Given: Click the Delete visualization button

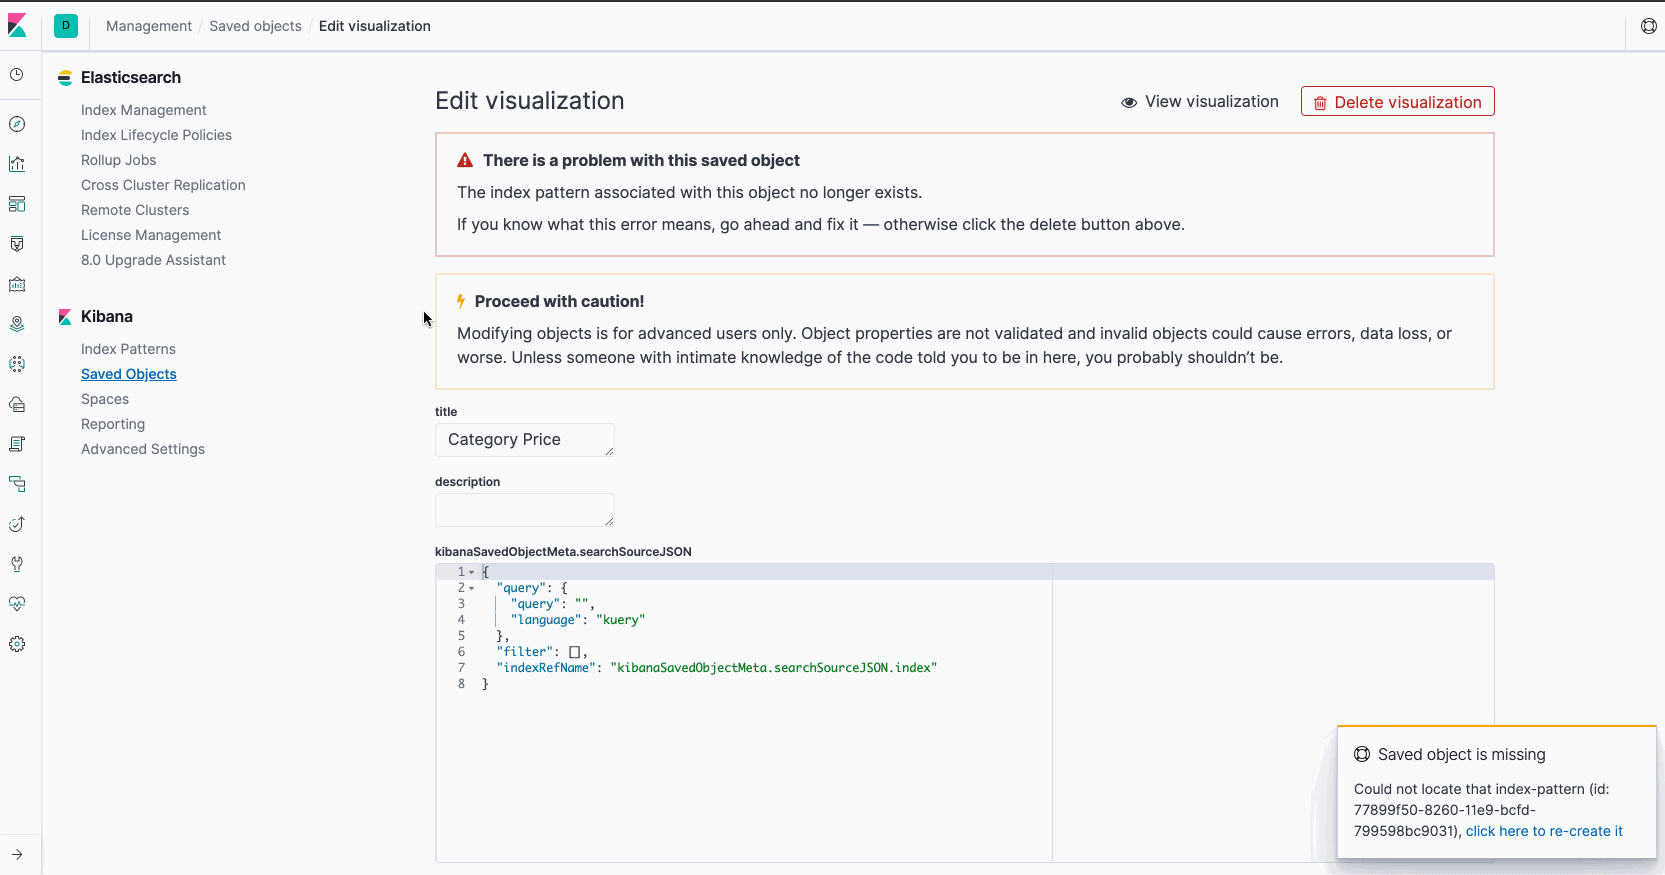Looking at the screenshot, I should point(1397,102).
